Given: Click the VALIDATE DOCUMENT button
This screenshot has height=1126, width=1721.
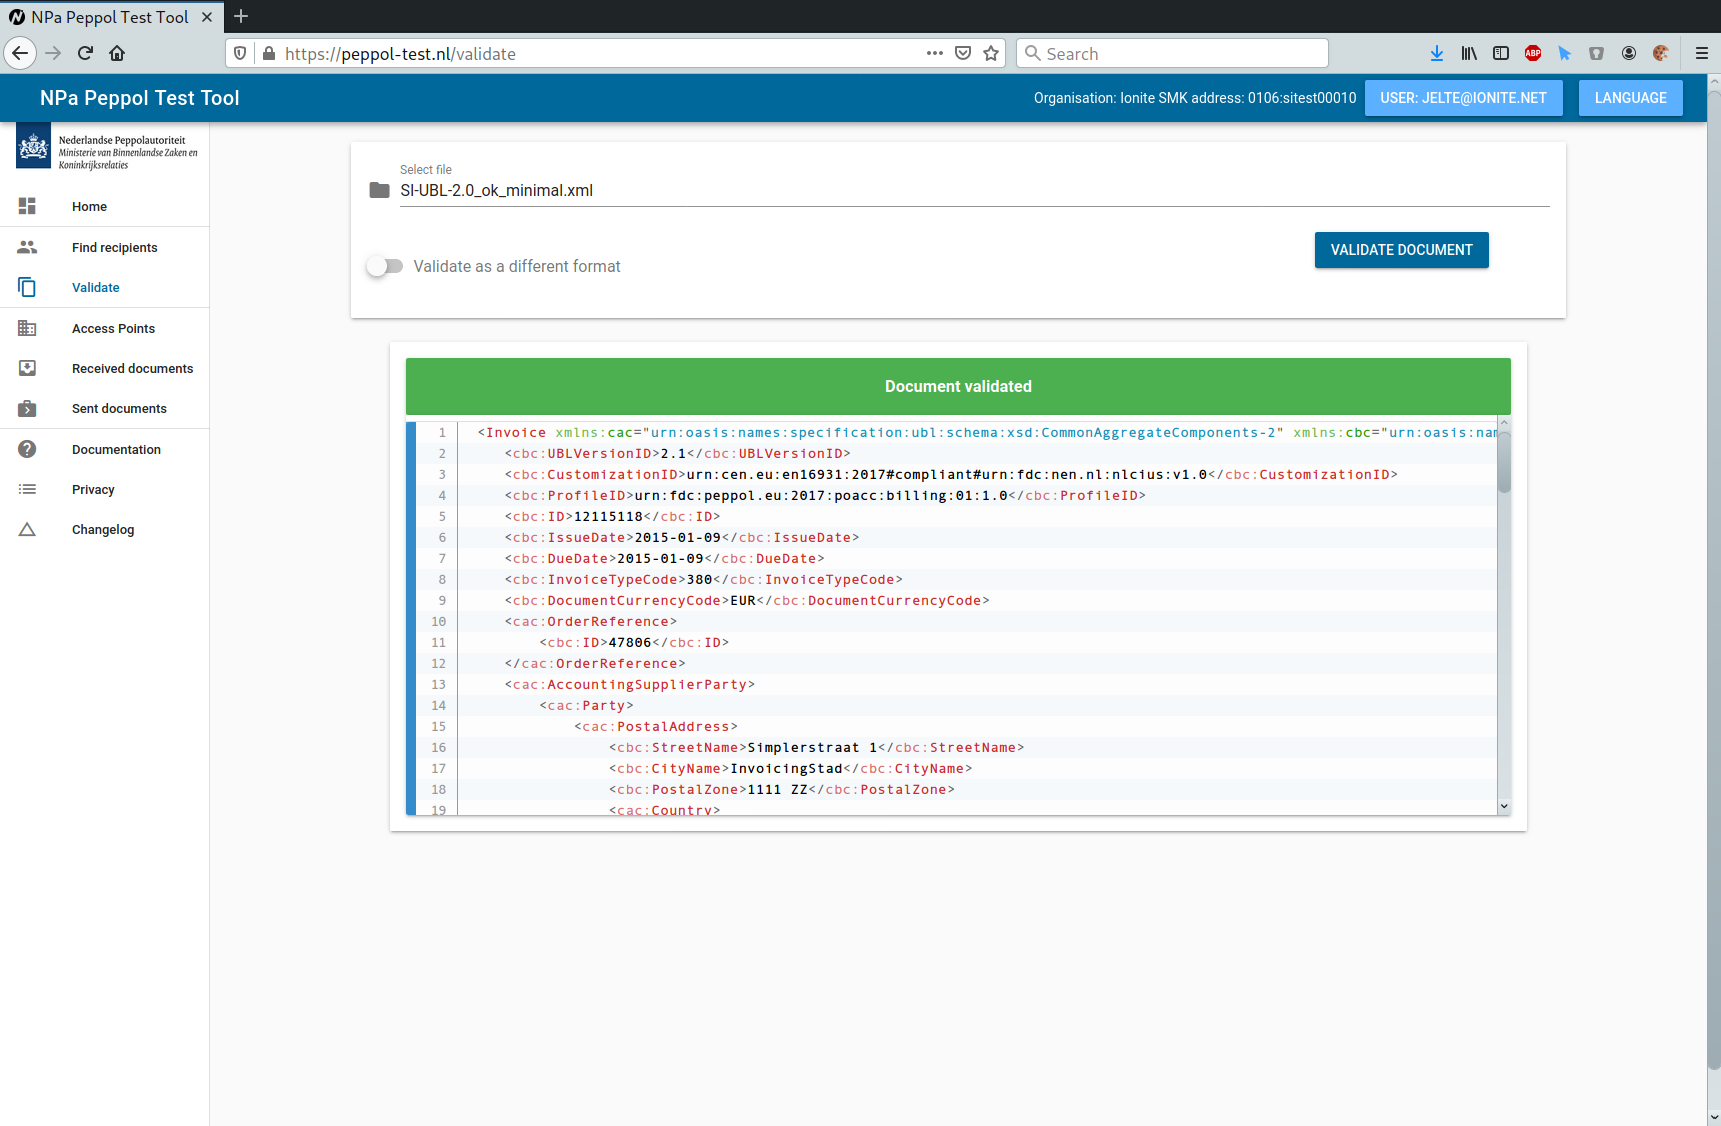Looking at the screenshot, I should pyautogui.click(x=1401, y=250).
